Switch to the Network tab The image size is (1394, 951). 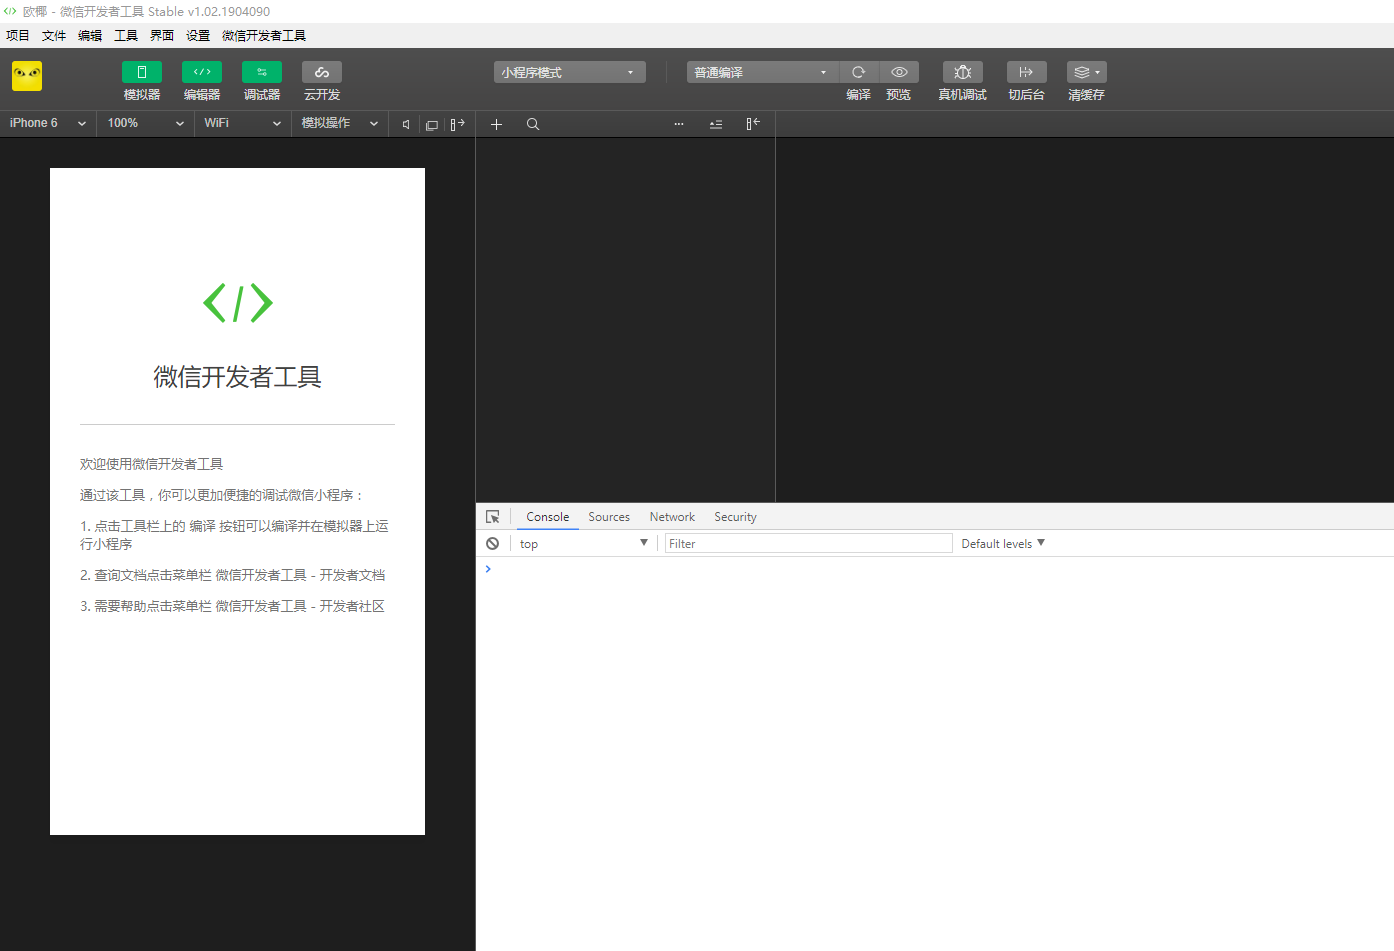(x=672, y=517)
